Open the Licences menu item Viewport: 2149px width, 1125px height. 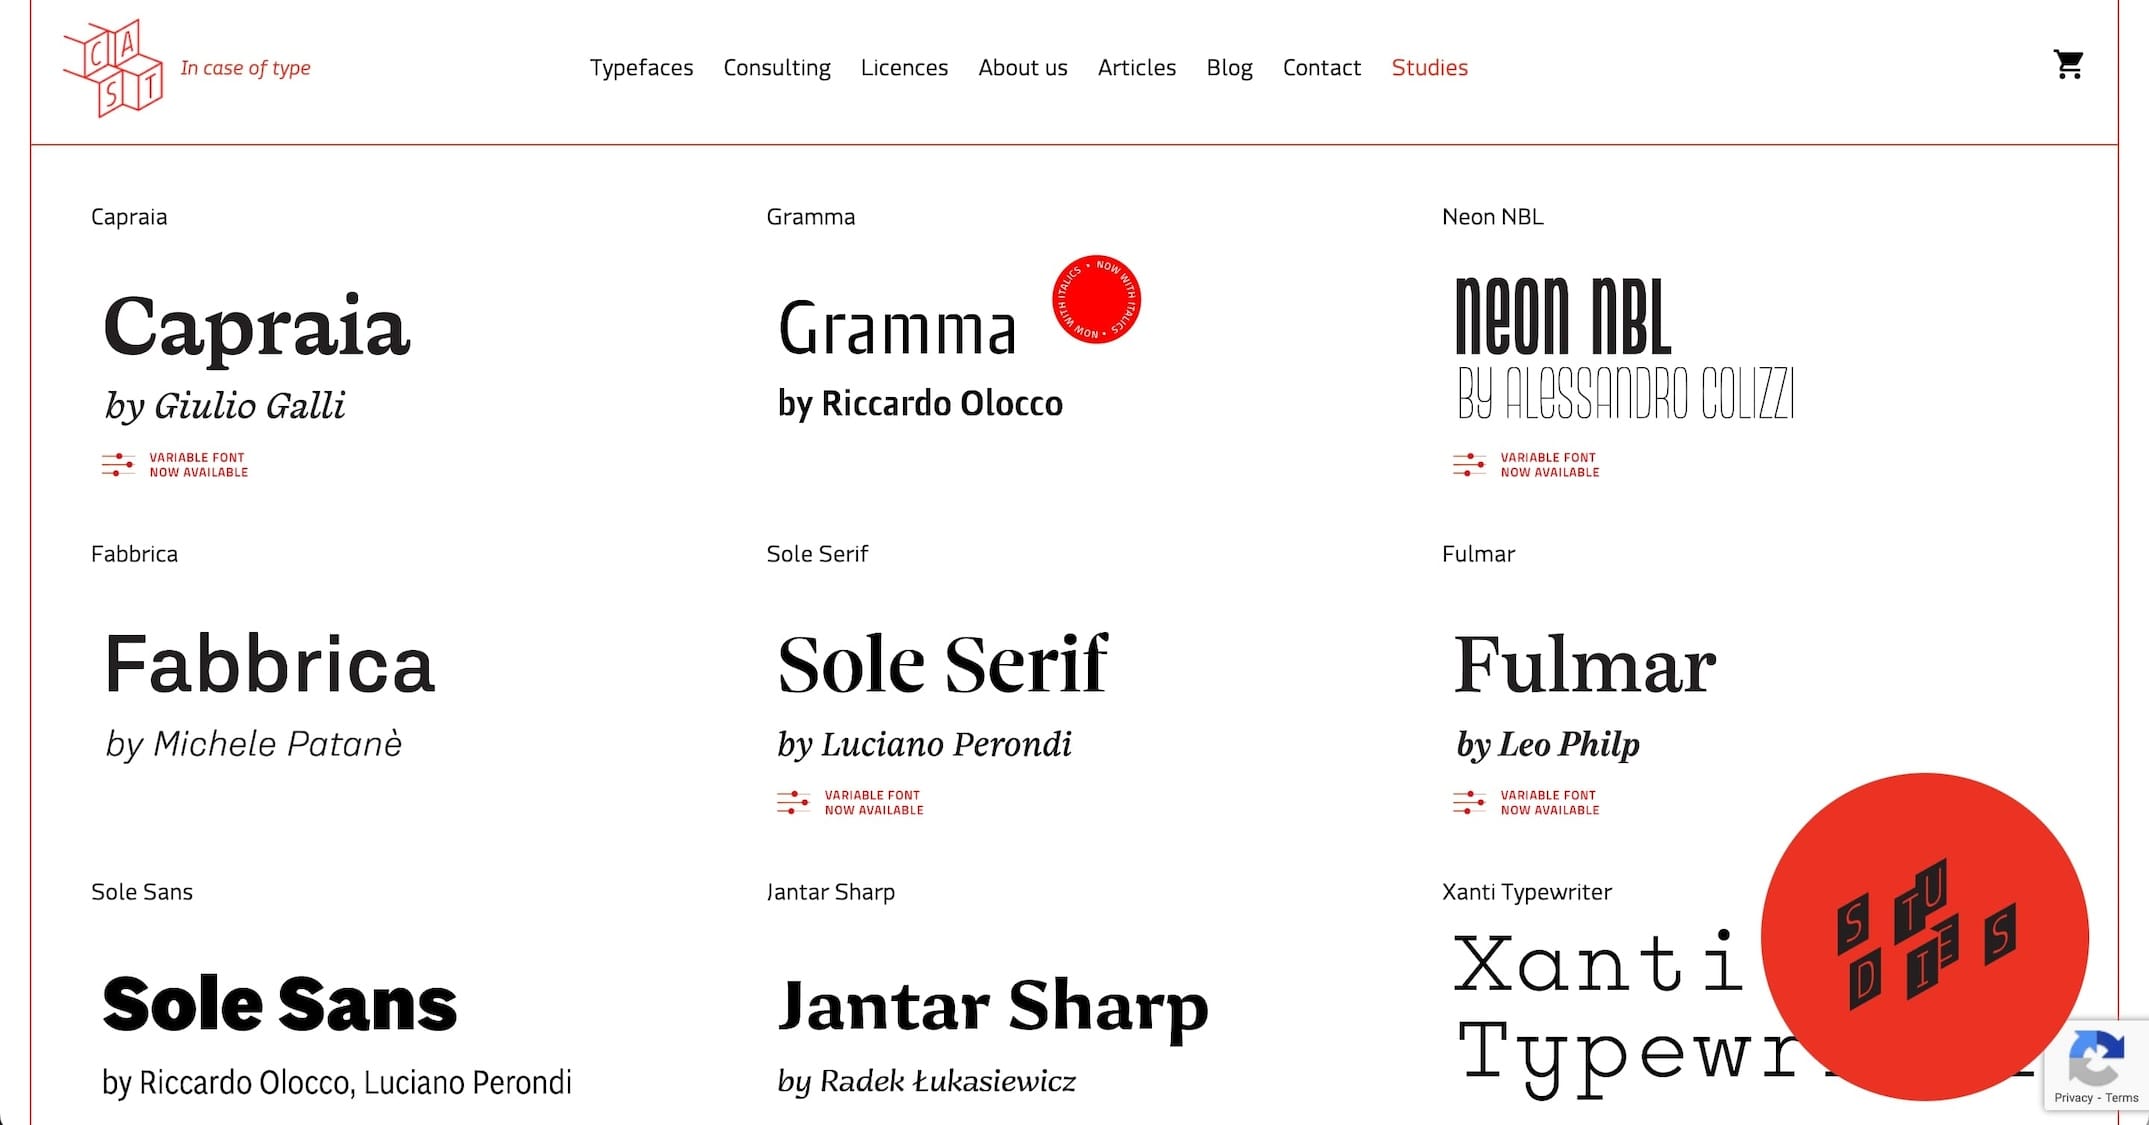pyautogui.click(x=904, y=68)
